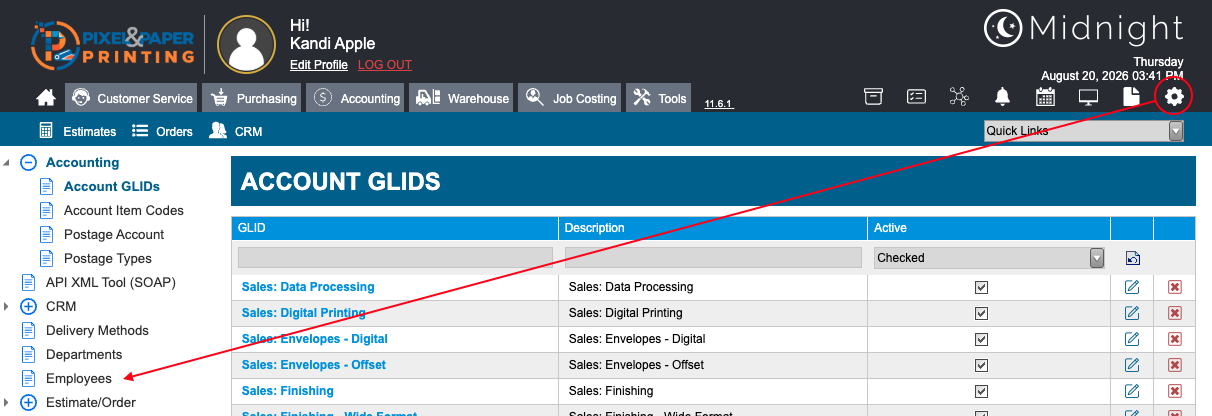Image resolution: width=1212 pixels, height=416 pixels.
Task: Select Account Item Codes in tree
Action: point(124,210)
